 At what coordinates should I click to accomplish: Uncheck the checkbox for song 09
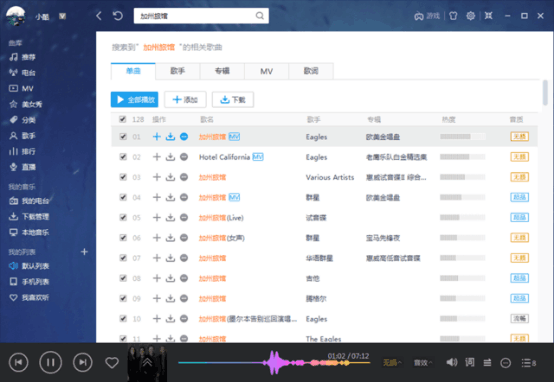coord(123,299)
